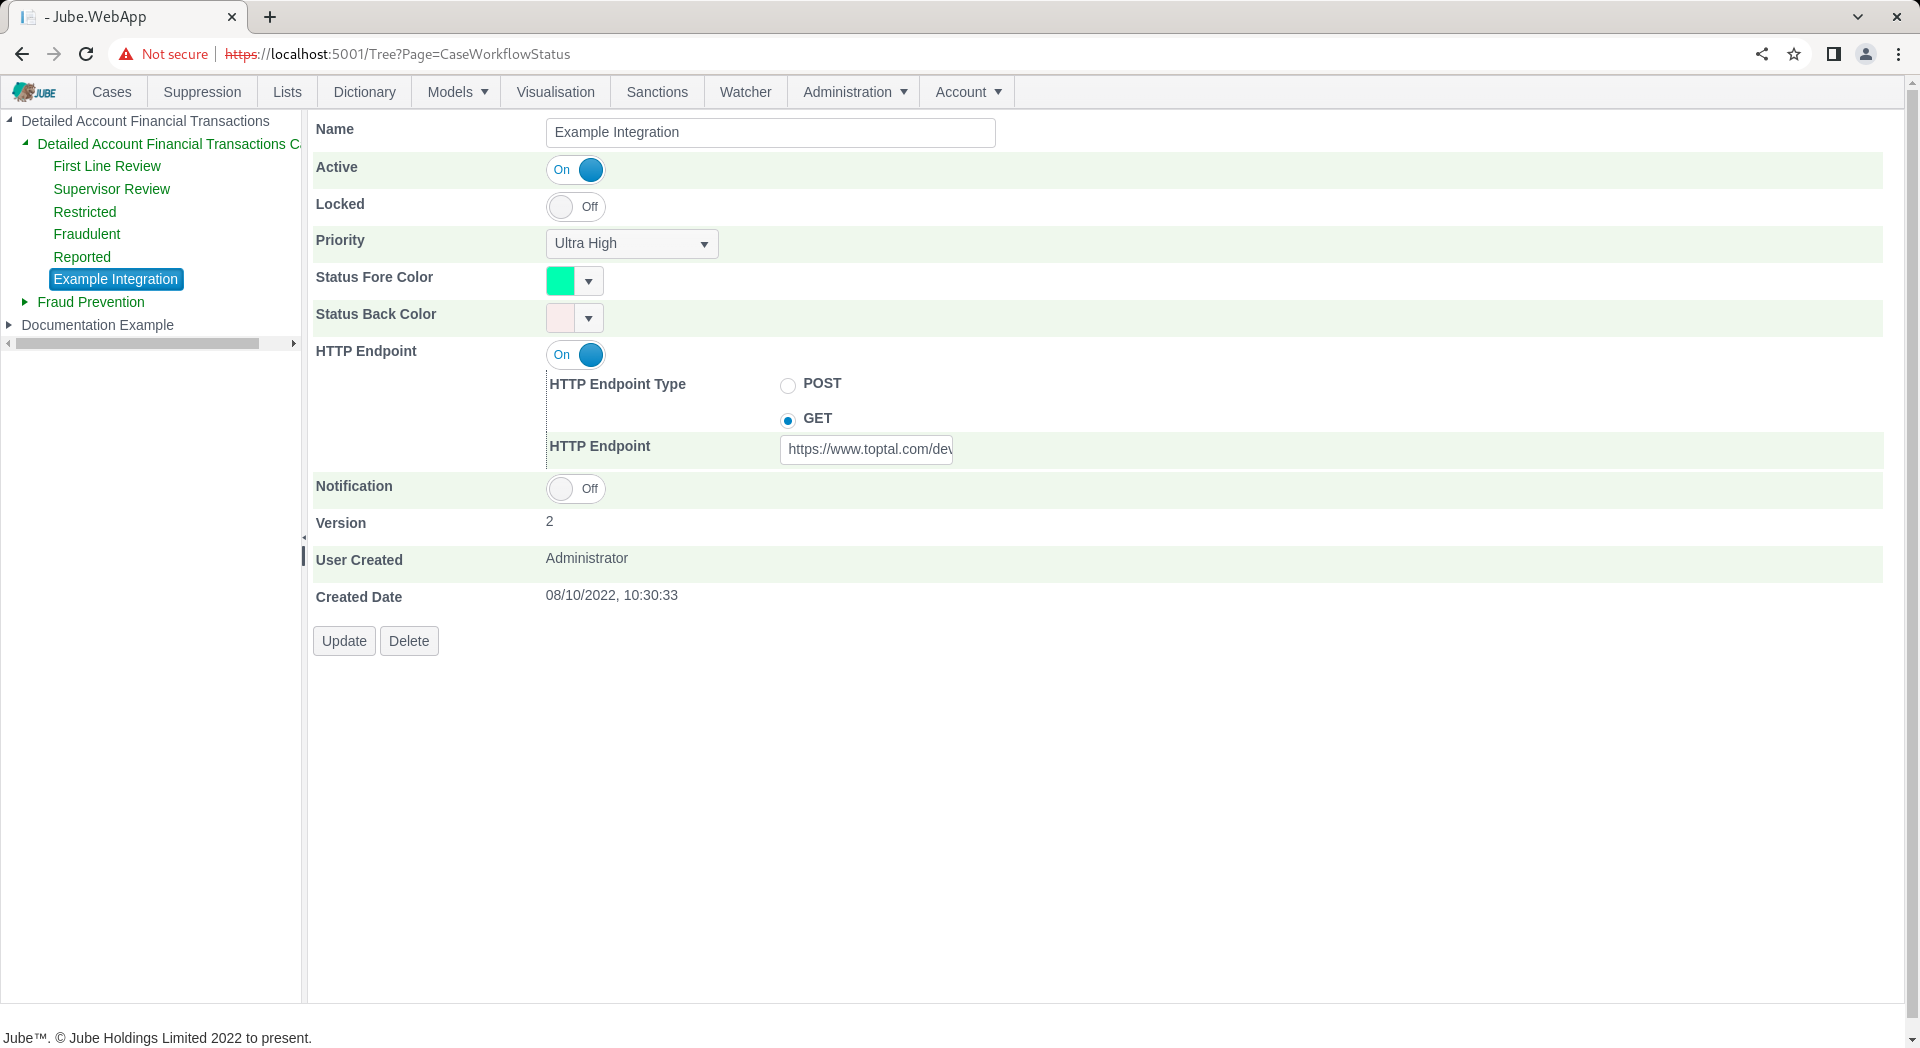
Task: Click the page vertical scrollbar
Action: tap(1912, 555)
